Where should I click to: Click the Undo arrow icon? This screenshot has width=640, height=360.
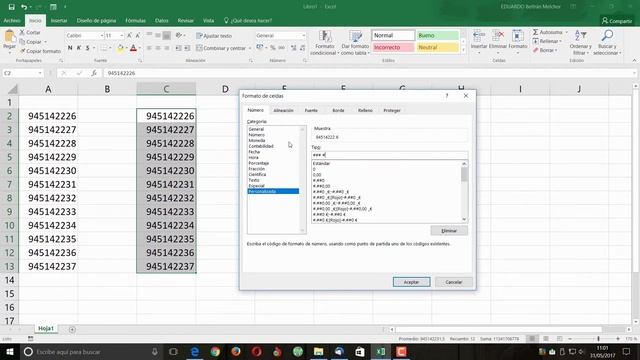click(24, 7)
